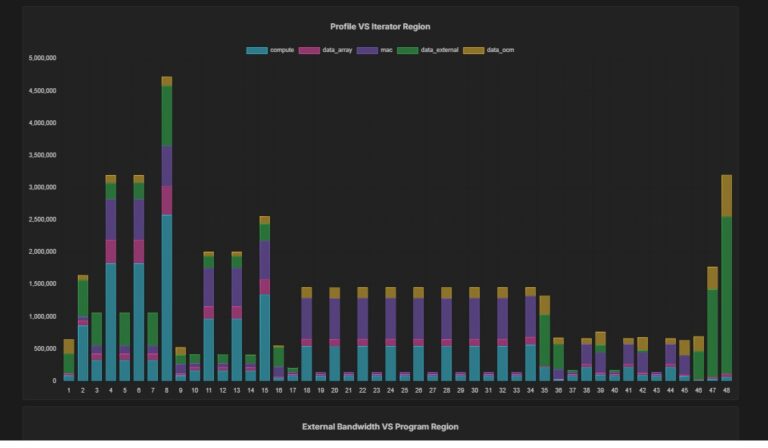768x448 pixels.
Task: Show only data_ocm via legend label
Action: click(500, 50)
